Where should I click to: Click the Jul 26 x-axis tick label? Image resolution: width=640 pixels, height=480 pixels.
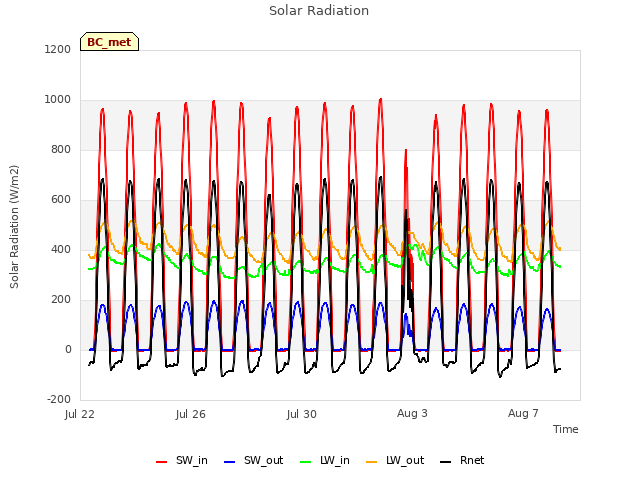coord(191,414)
